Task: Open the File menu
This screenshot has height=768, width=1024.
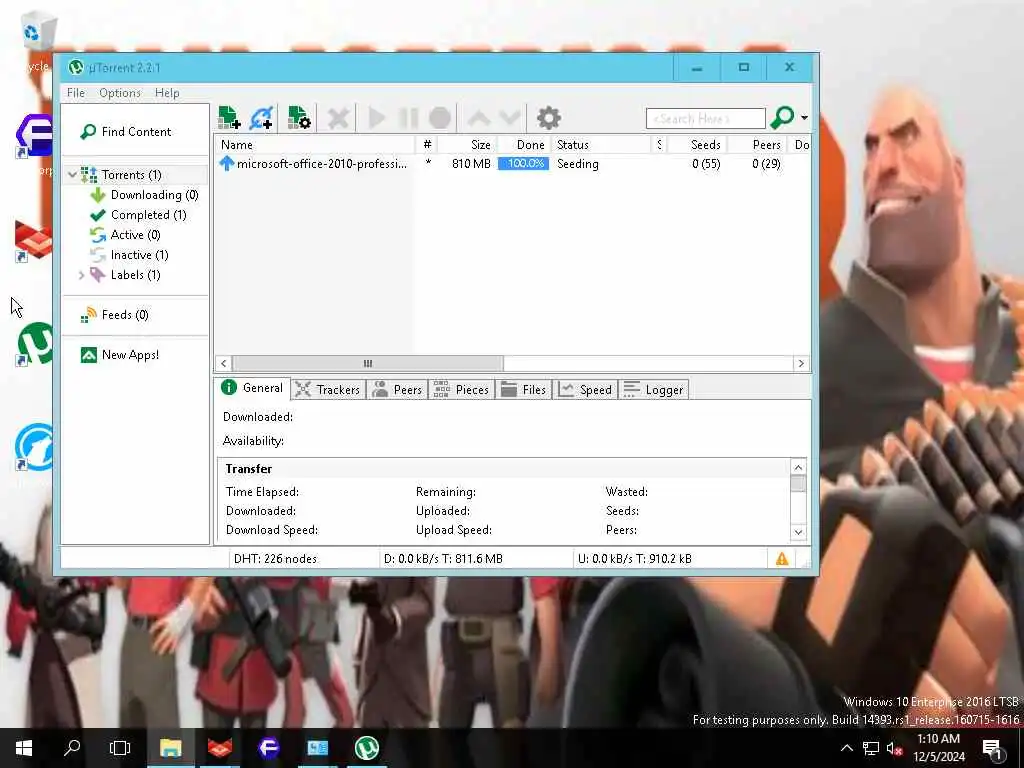Action: pyautogui.click(x=76, y=93)
